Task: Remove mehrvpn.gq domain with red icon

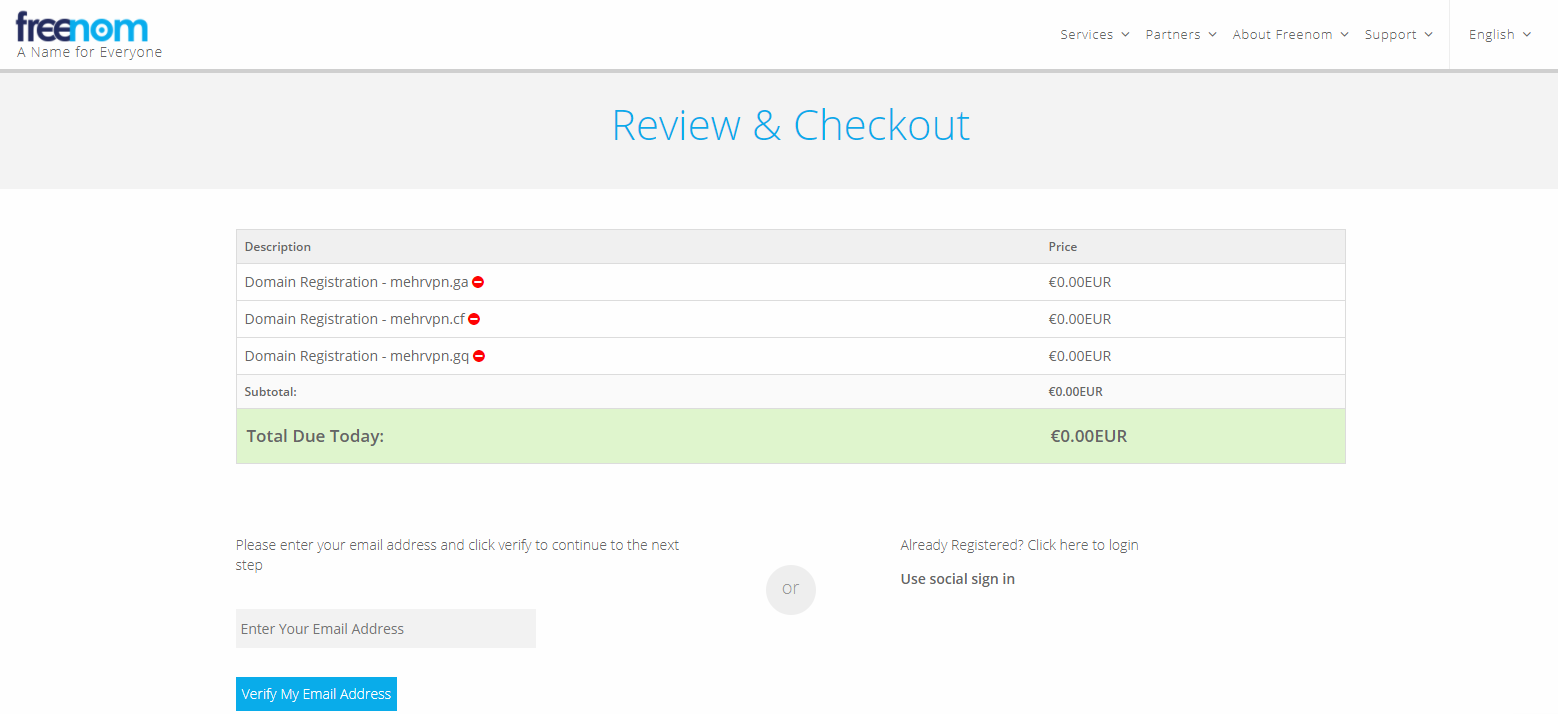Action: pos(479,356)
